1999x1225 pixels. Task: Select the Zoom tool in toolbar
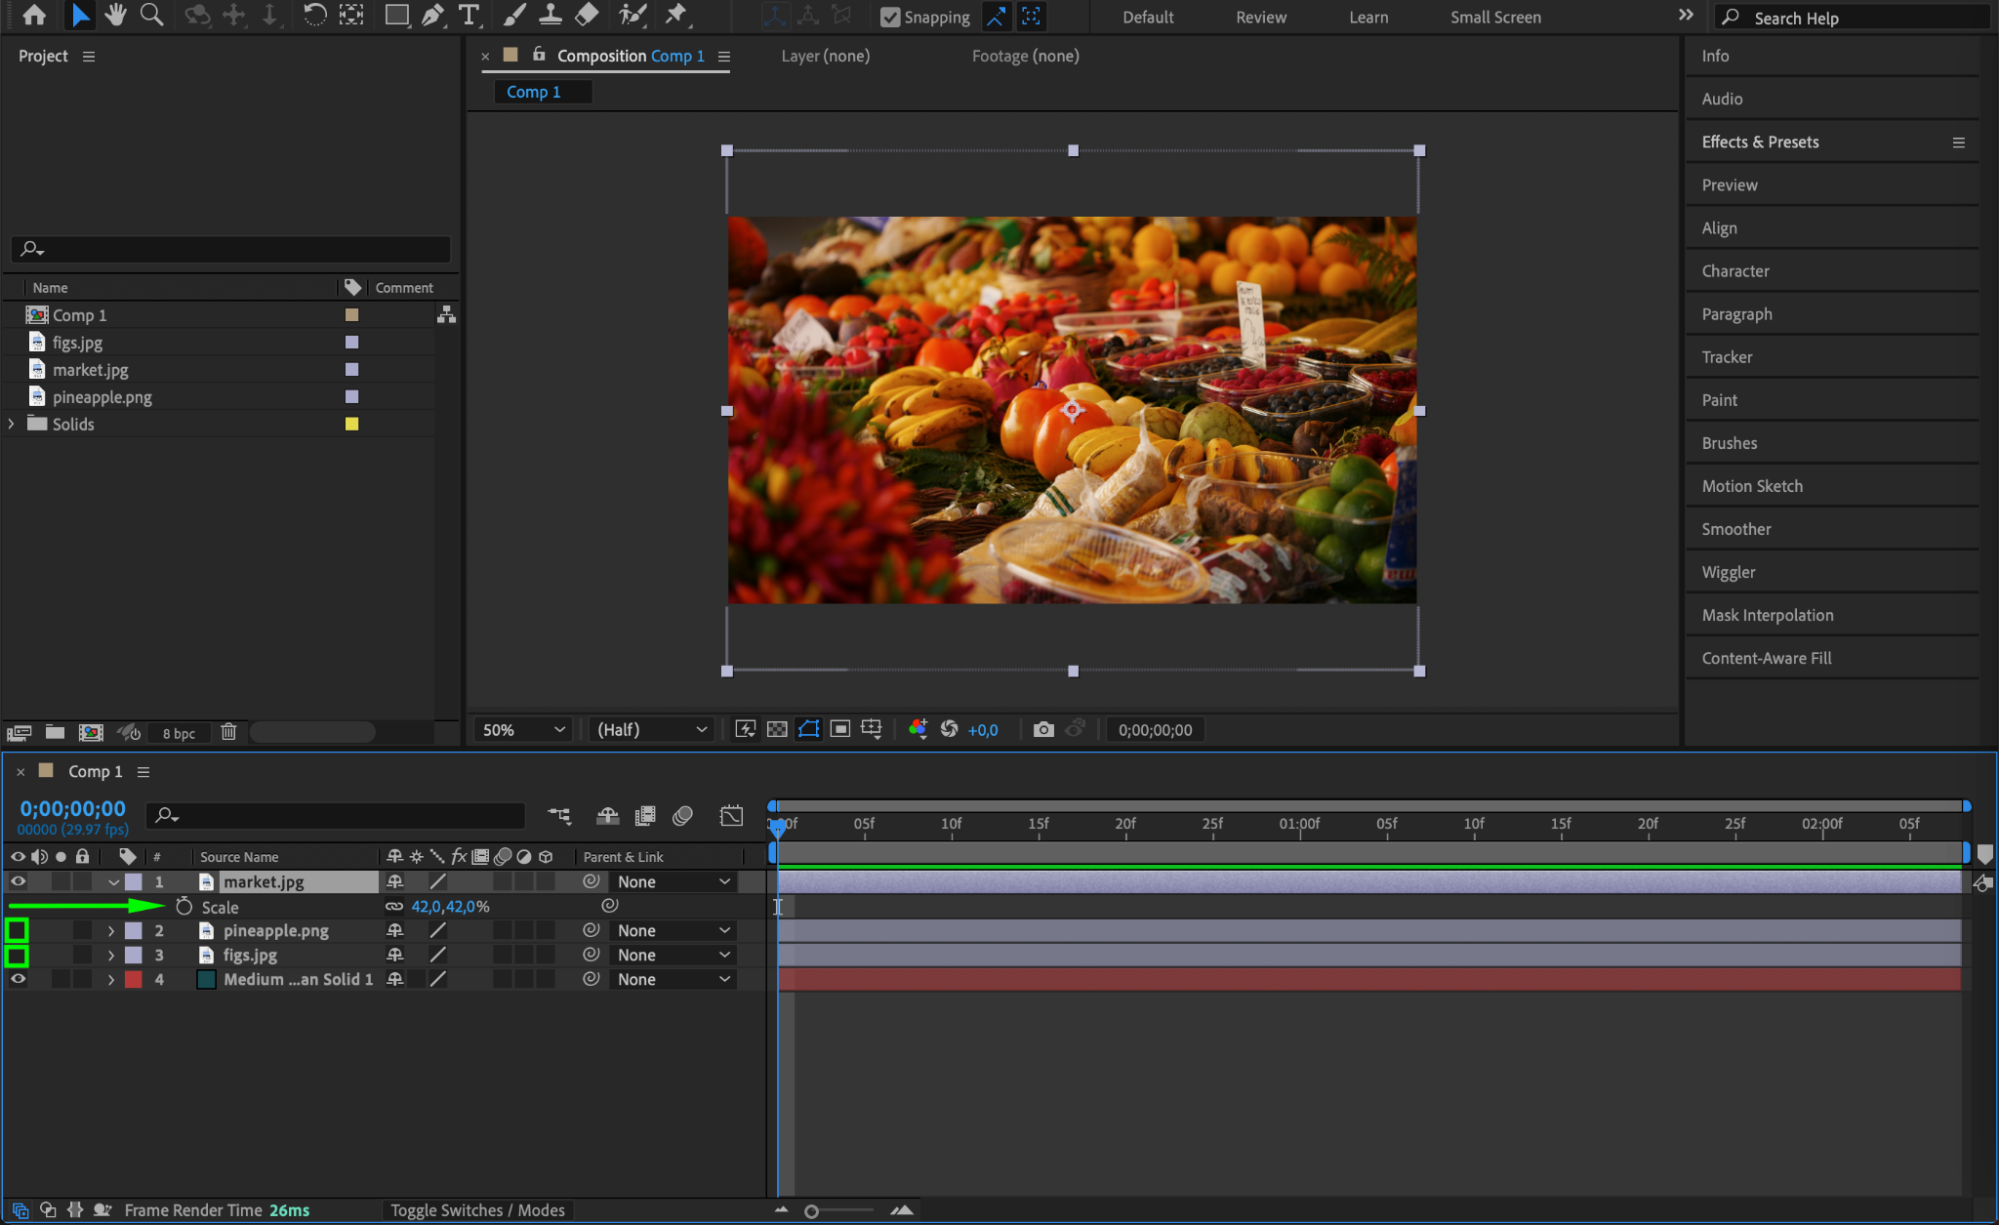(x=151, y=15)
